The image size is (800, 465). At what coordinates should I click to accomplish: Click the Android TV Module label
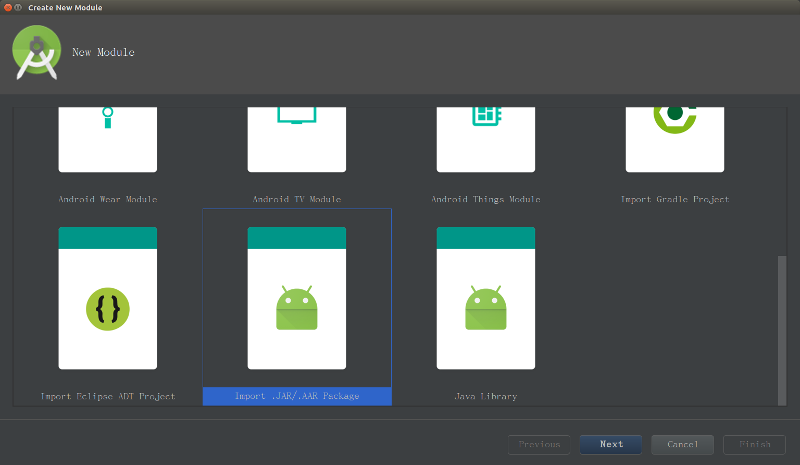[x=297, y=199]
